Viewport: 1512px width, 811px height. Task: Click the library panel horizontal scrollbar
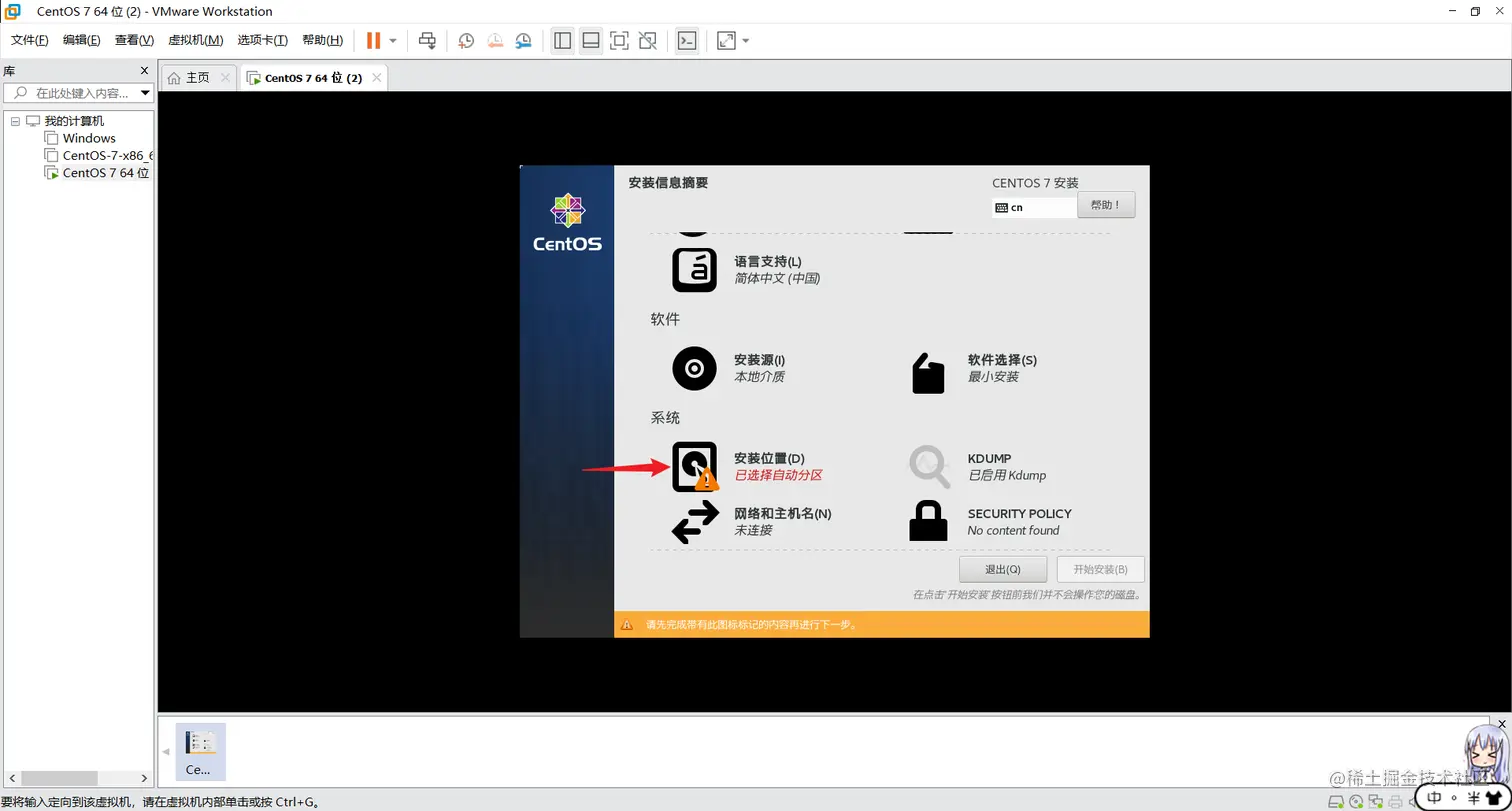point(60,777)
